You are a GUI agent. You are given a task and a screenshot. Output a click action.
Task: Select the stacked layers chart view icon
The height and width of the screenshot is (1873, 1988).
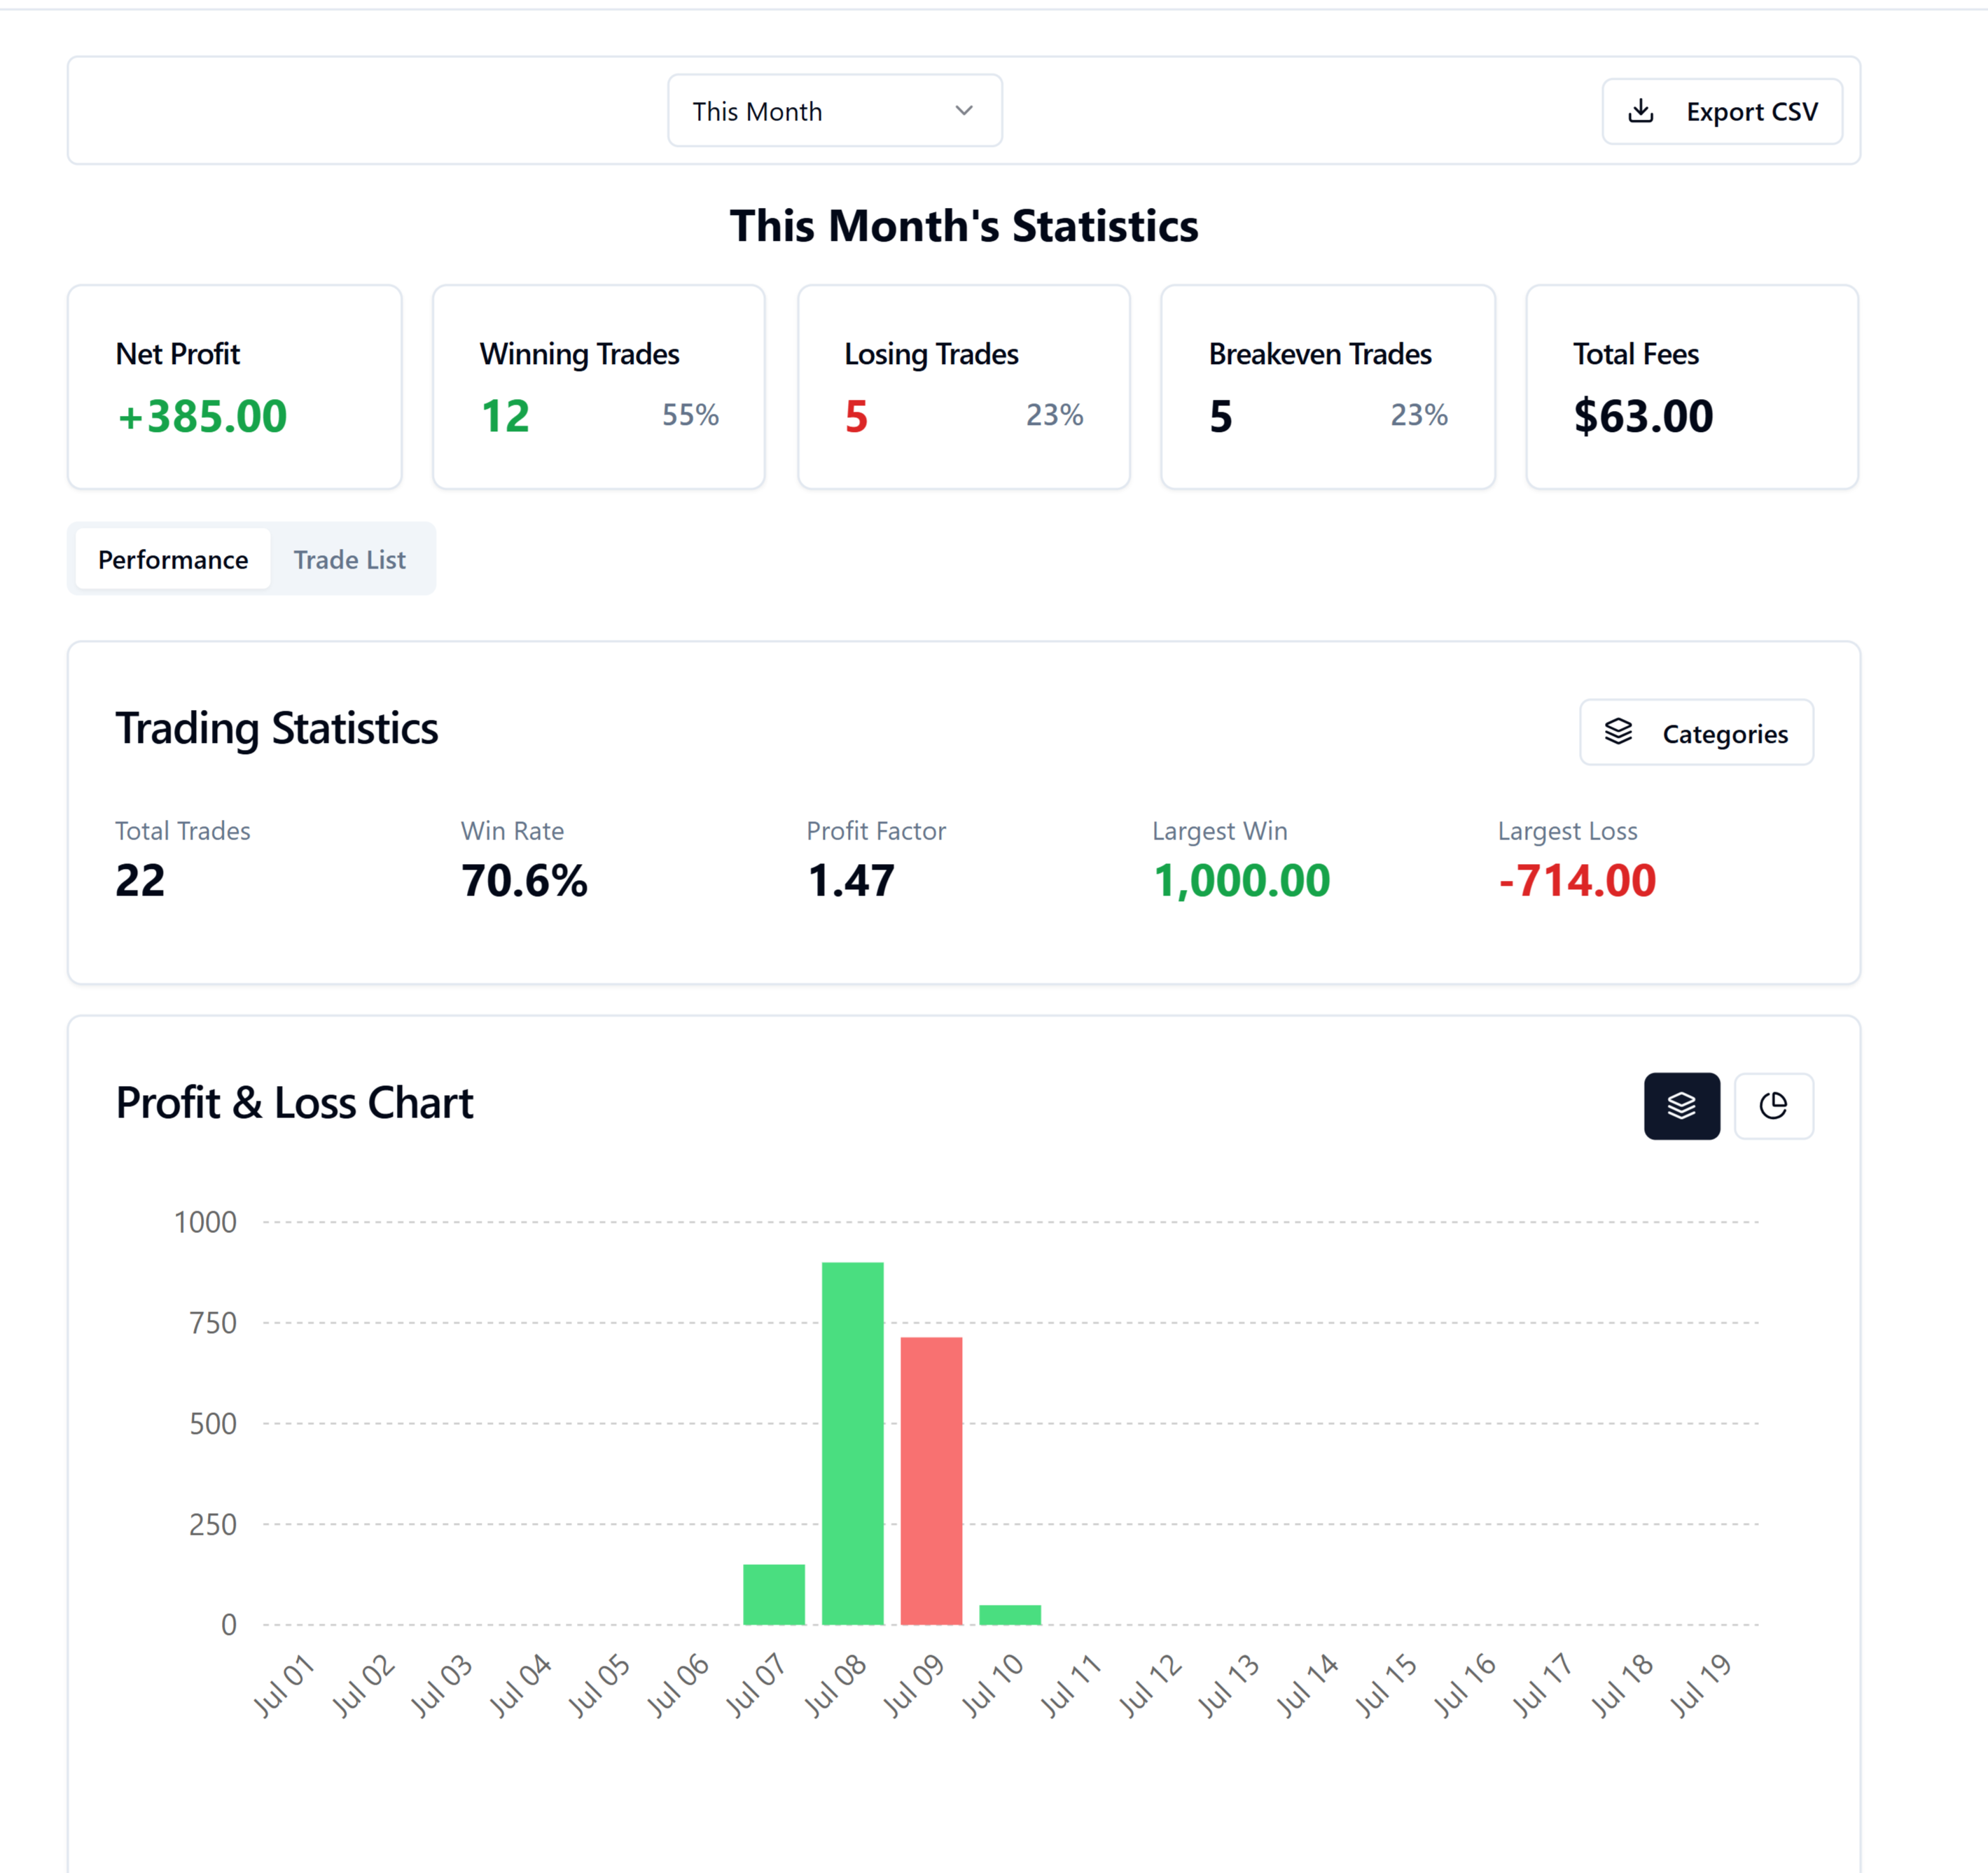[x=1682, y=1106]
